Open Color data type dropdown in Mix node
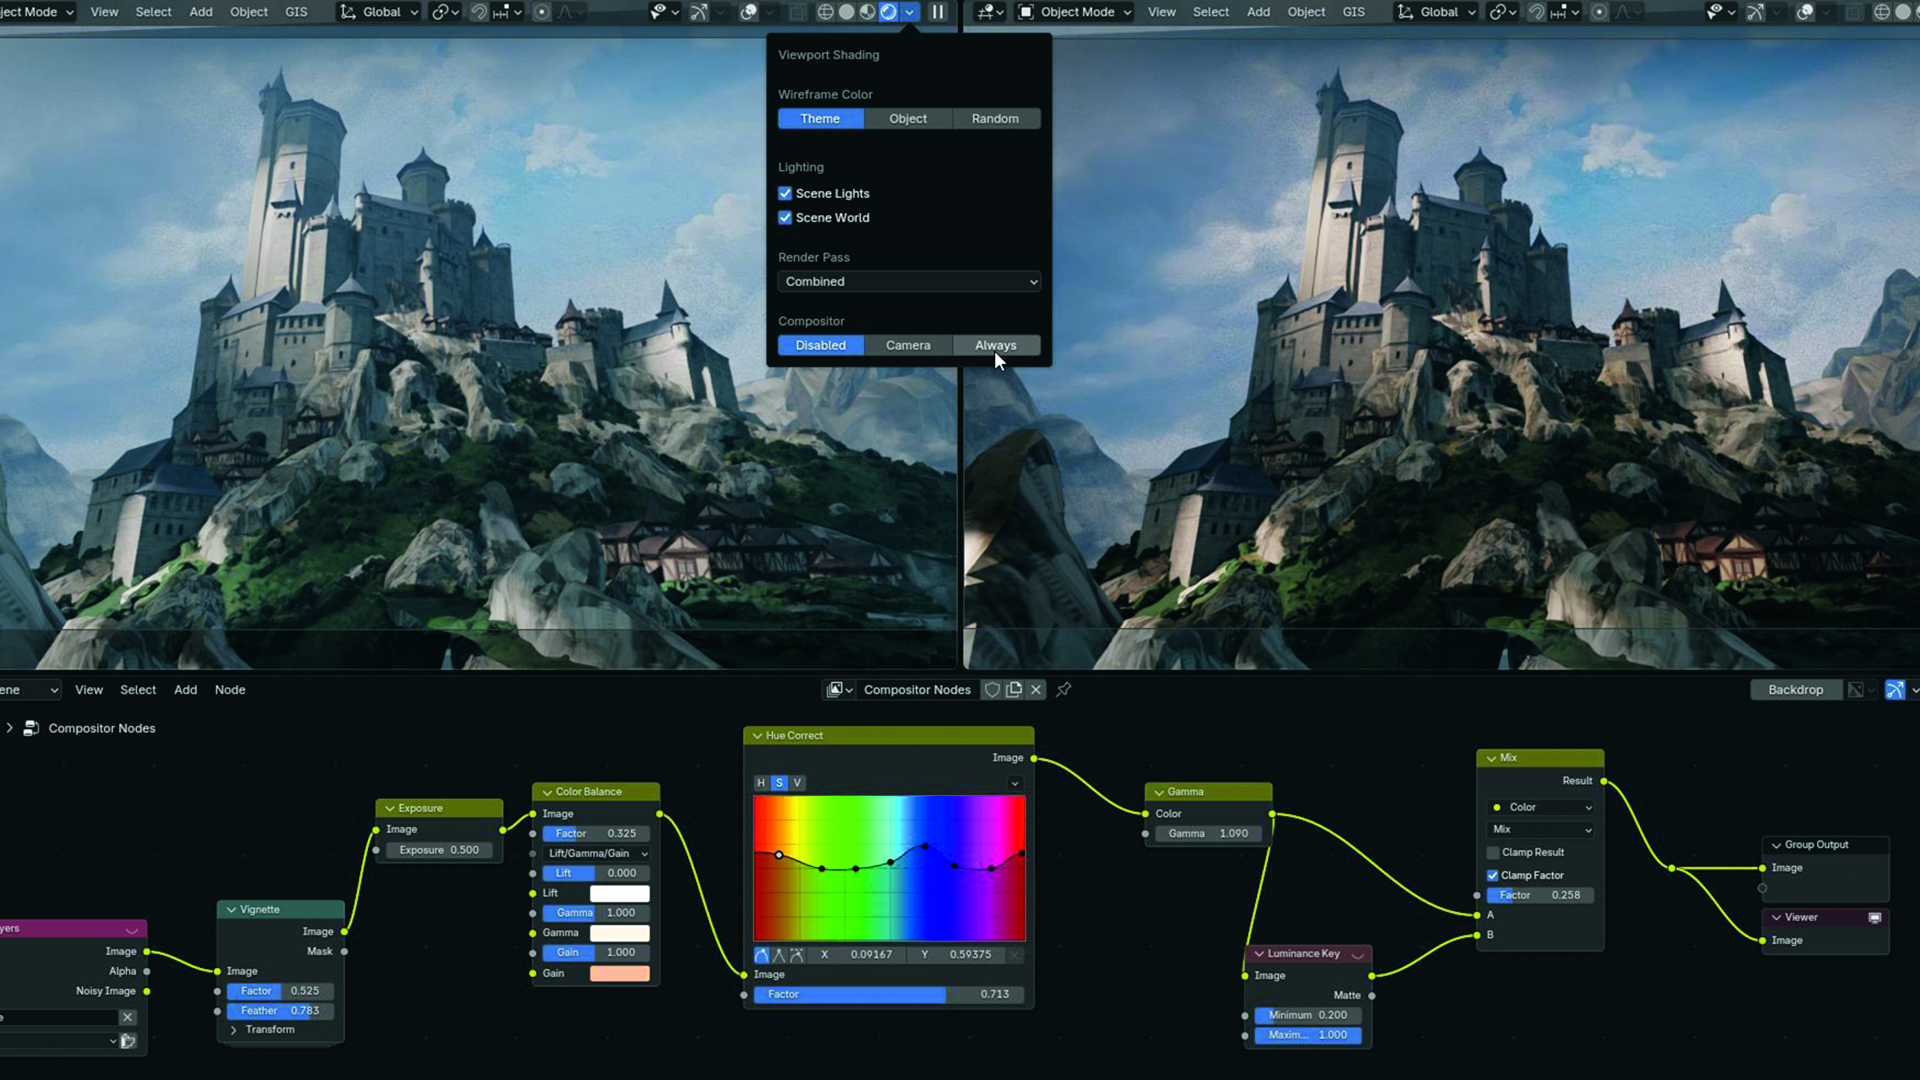 click(1541, 807)
